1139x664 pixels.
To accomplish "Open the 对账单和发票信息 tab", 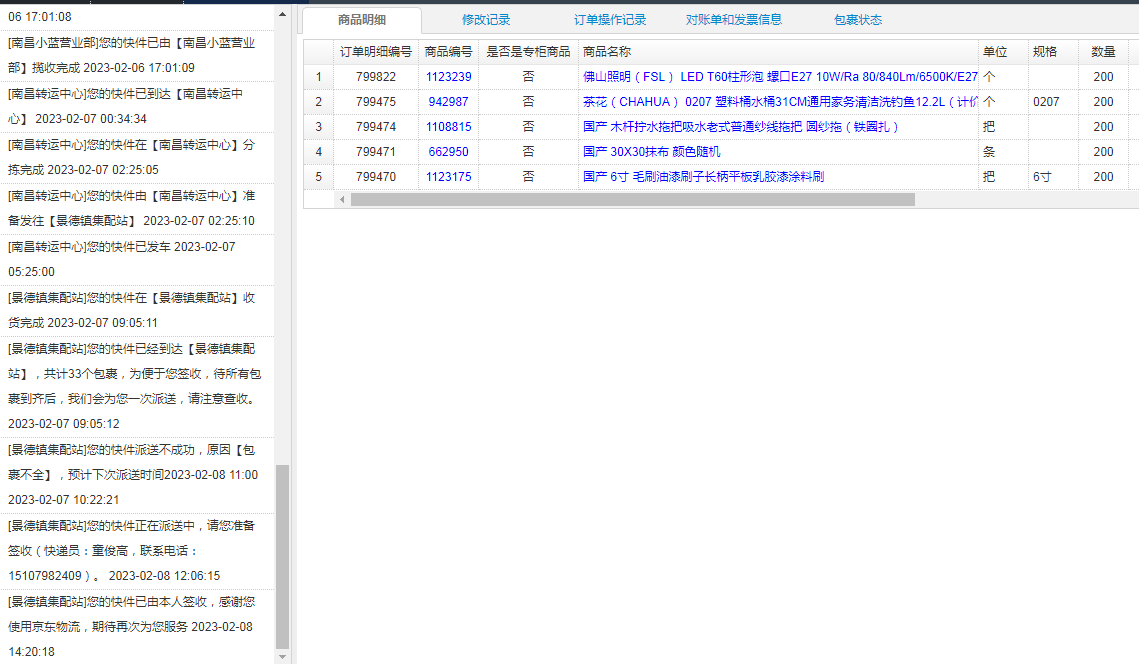I will [x=734, y=20].
